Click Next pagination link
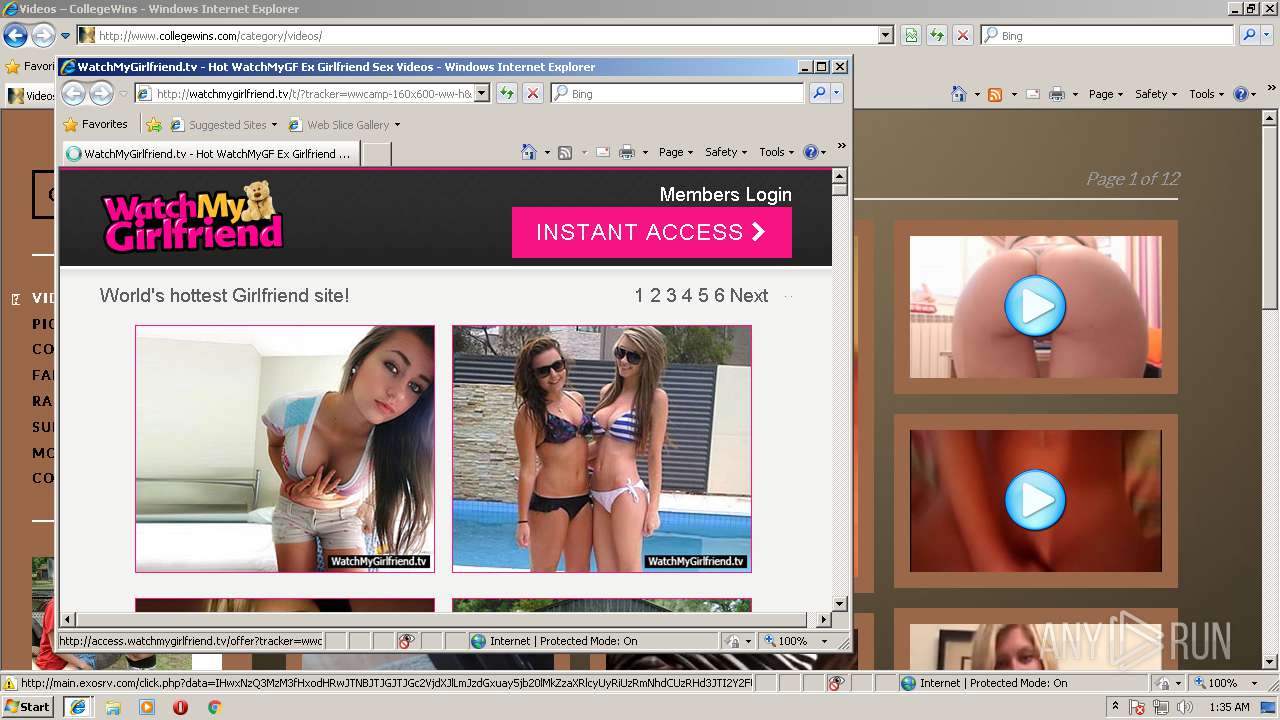 tap(749, 295)
